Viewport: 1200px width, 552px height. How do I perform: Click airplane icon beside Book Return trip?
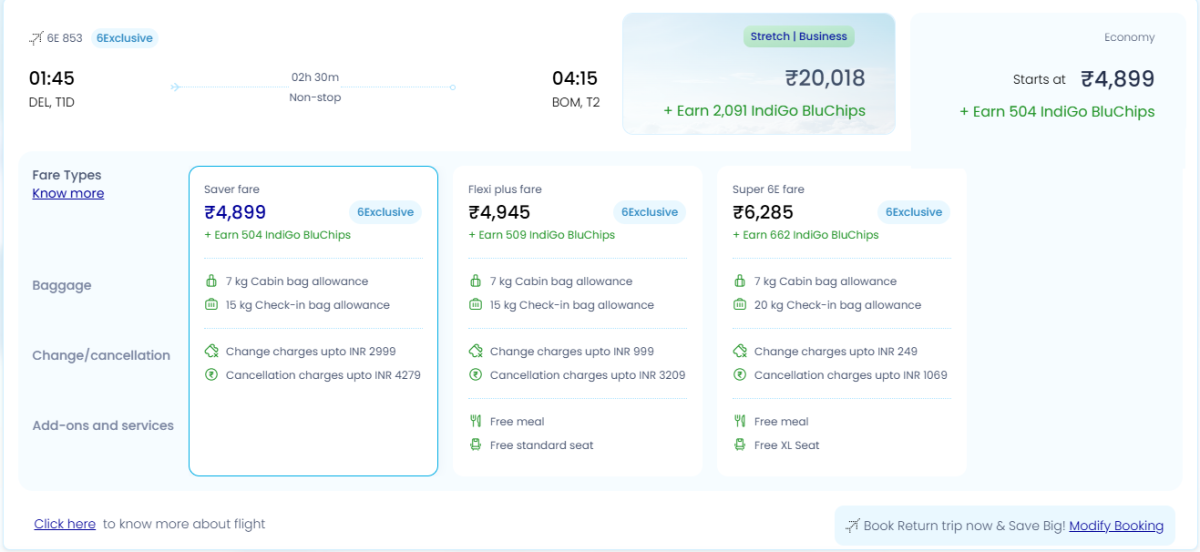[x=852, y=525]
